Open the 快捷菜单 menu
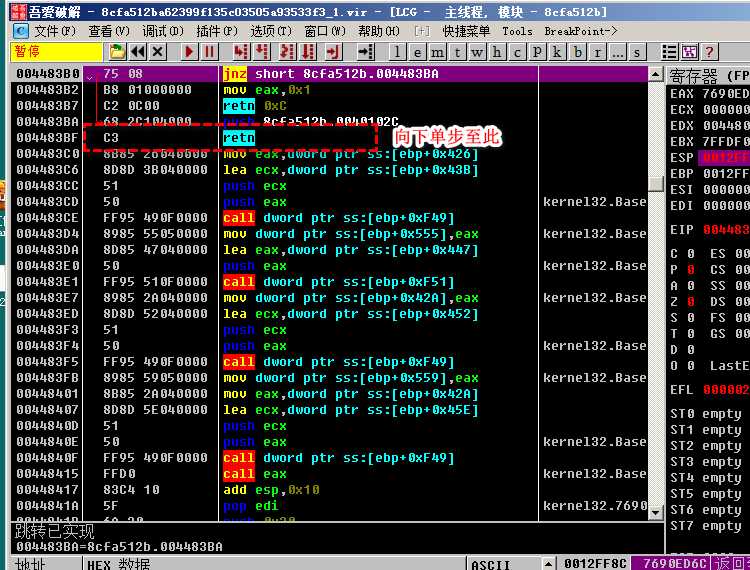750x570 pixels. (466, 31)
